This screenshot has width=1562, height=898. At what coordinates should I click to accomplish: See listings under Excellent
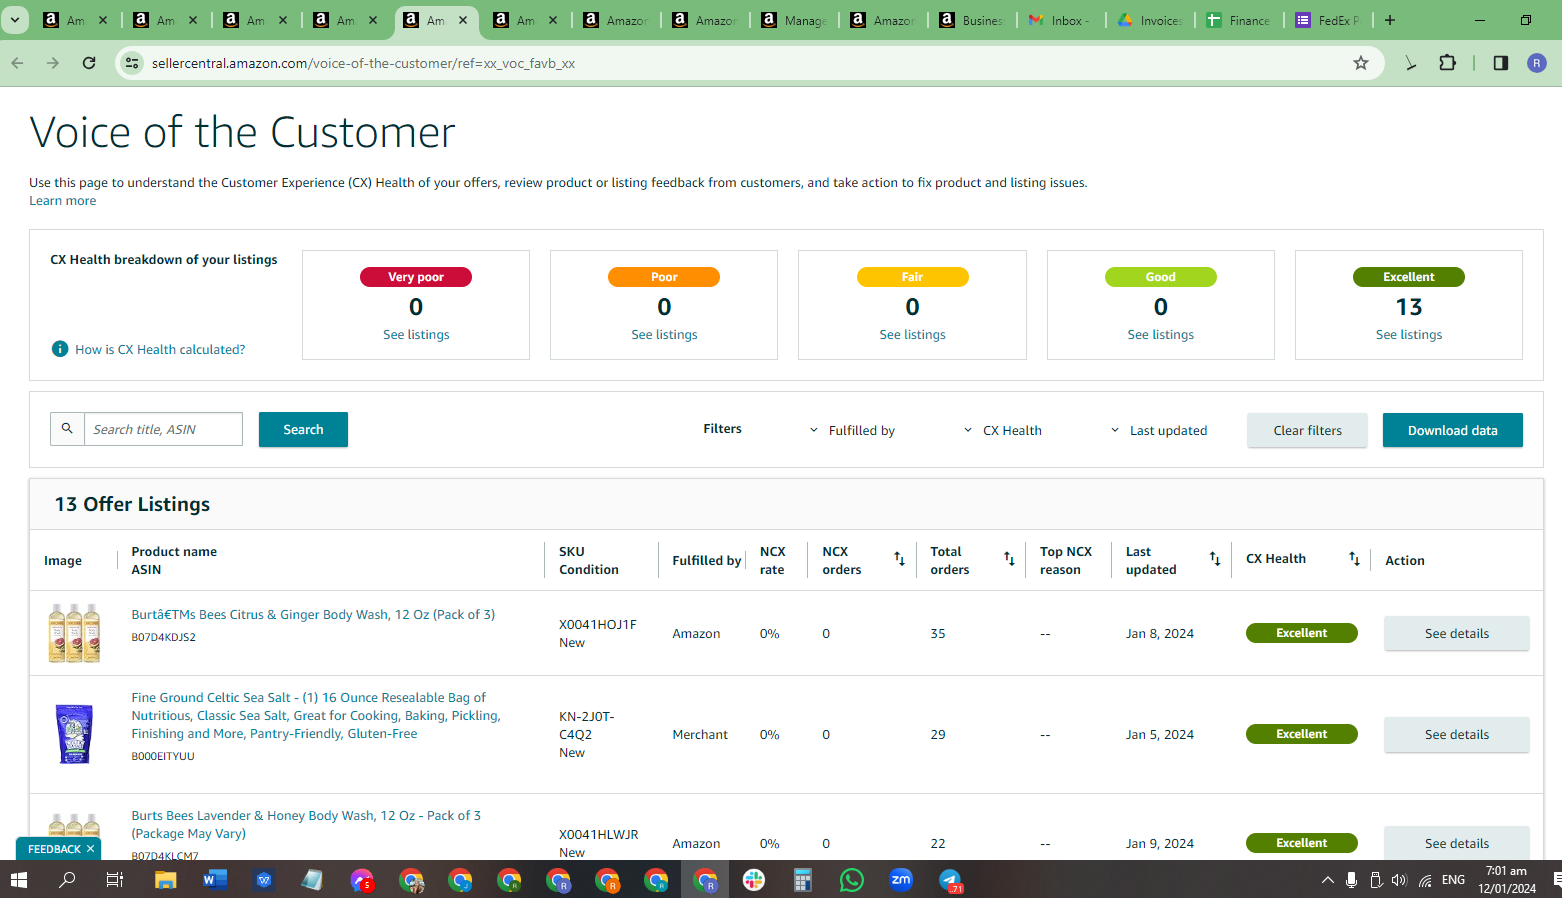[1408, 335]
